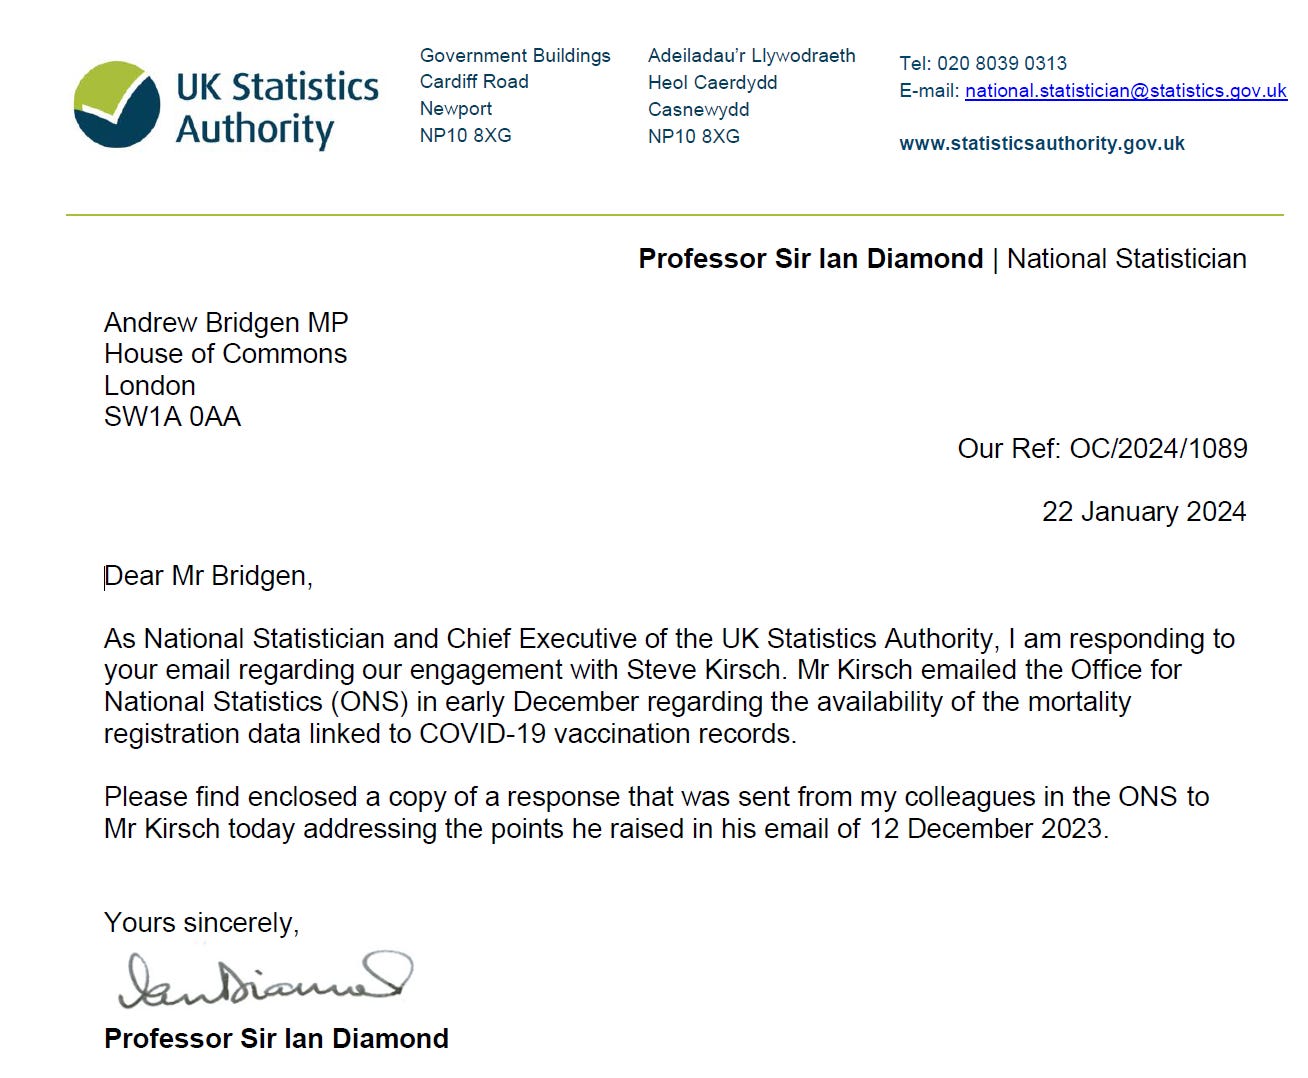This screenshot has height=1078, width=1308.
Task: Click the 'Government Buildings' address line
Action: click(514, 56)
